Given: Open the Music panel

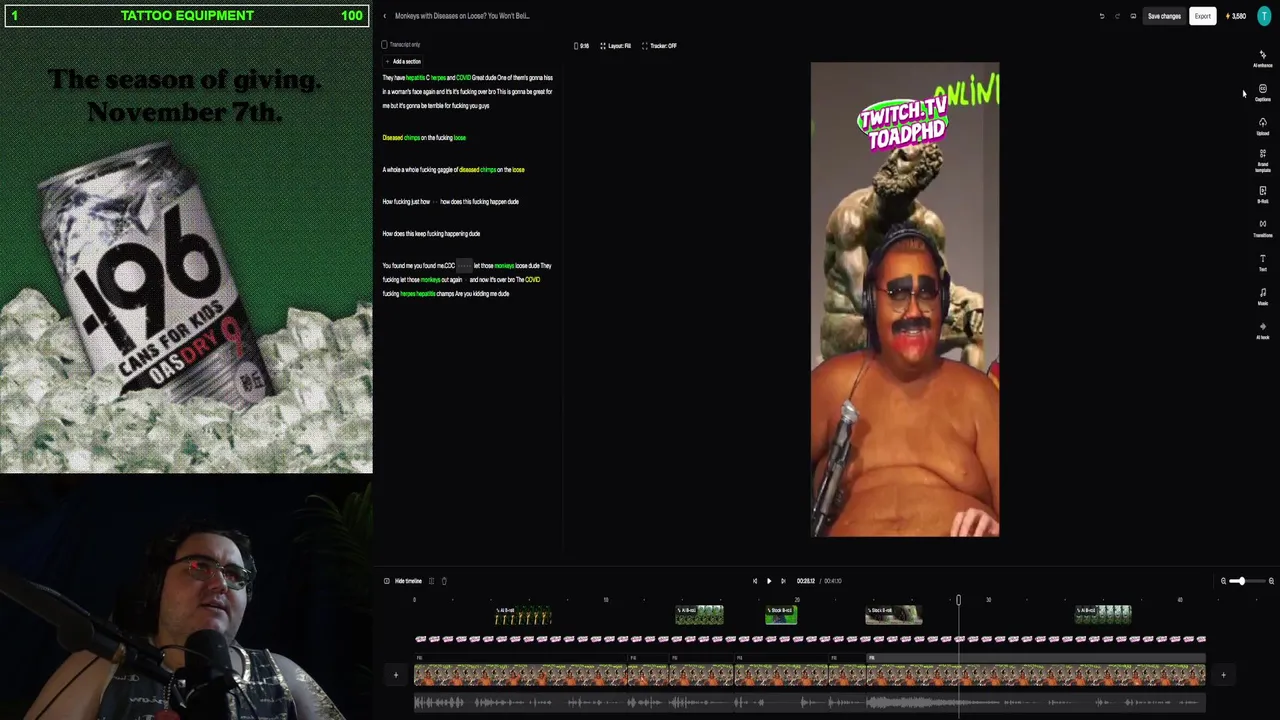Looking at the screenshot, I should (x=1262, y=296).
